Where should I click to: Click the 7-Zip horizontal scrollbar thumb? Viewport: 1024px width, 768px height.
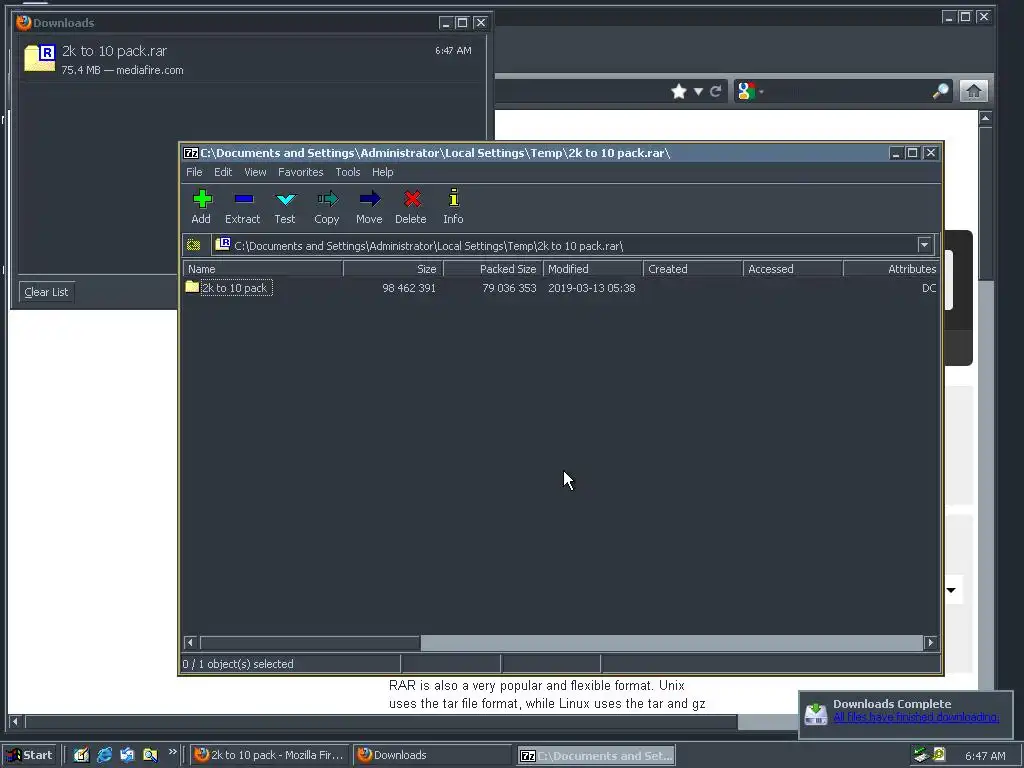point(310,643)
